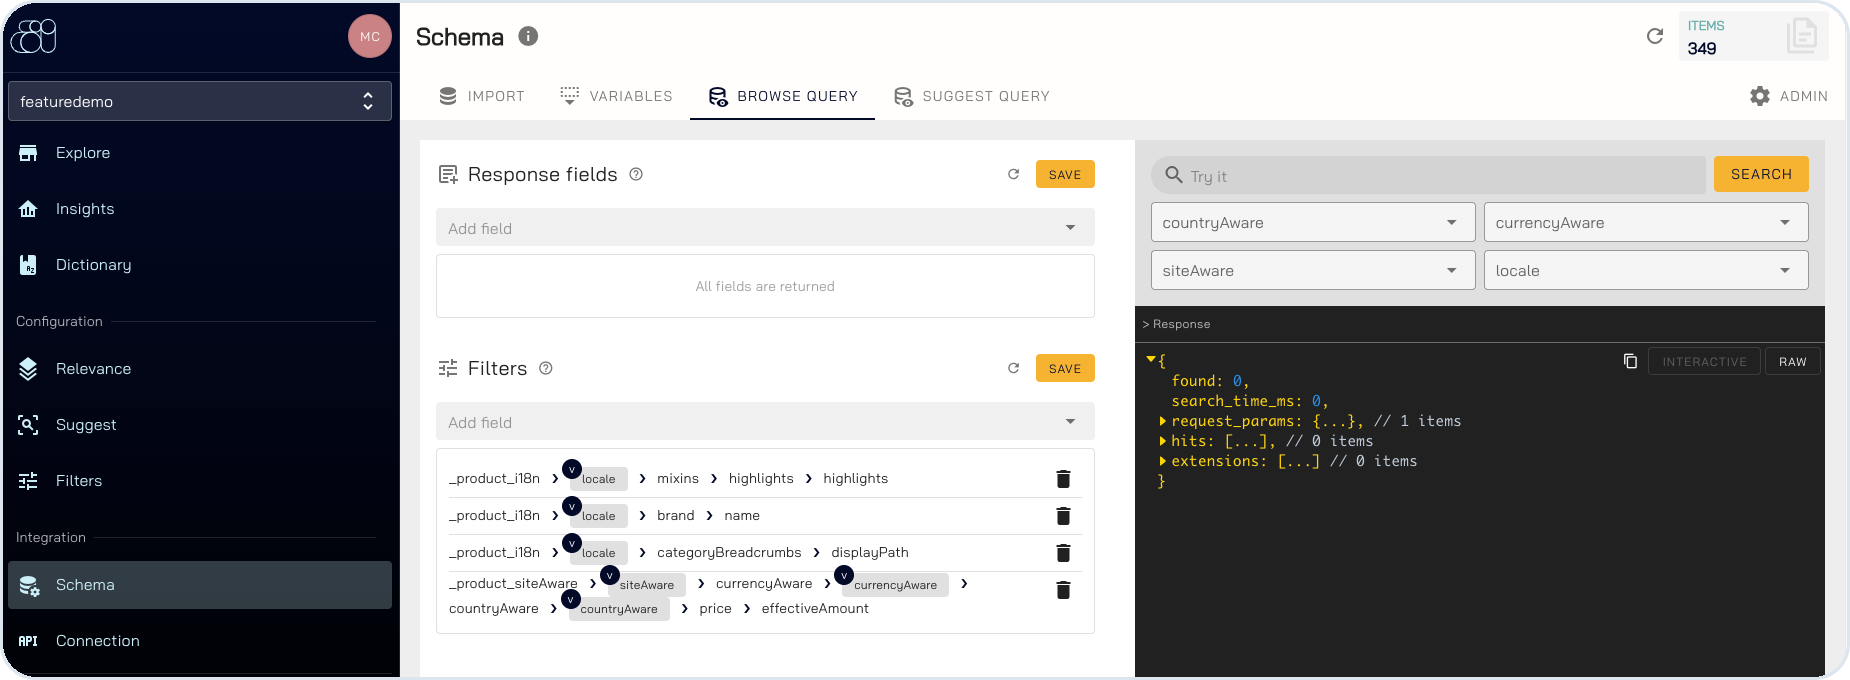Switch to the Variables tab
Image resolution: width=1850 pixels, height=680 pixels.
[617, 96]
